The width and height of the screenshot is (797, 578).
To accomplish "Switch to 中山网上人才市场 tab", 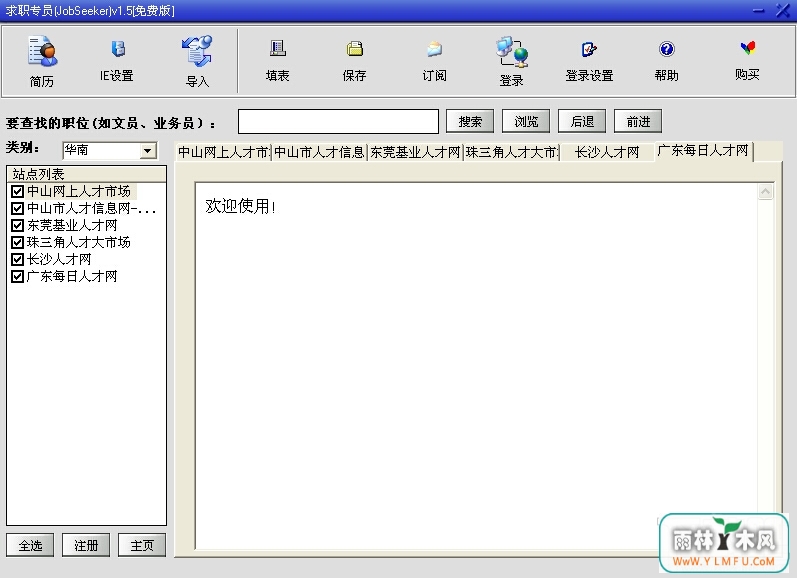I will 224,152.
